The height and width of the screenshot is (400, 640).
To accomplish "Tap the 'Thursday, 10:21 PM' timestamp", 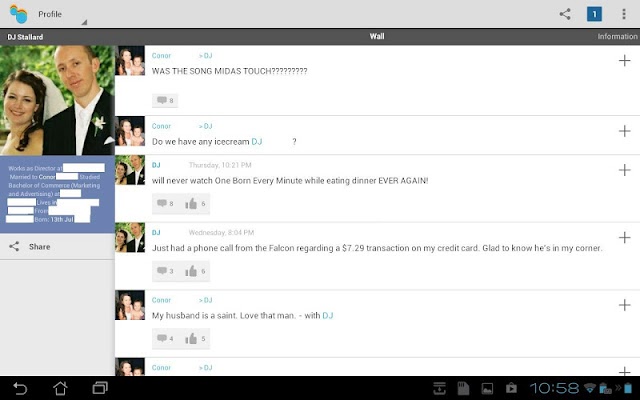I will [220, 165].
